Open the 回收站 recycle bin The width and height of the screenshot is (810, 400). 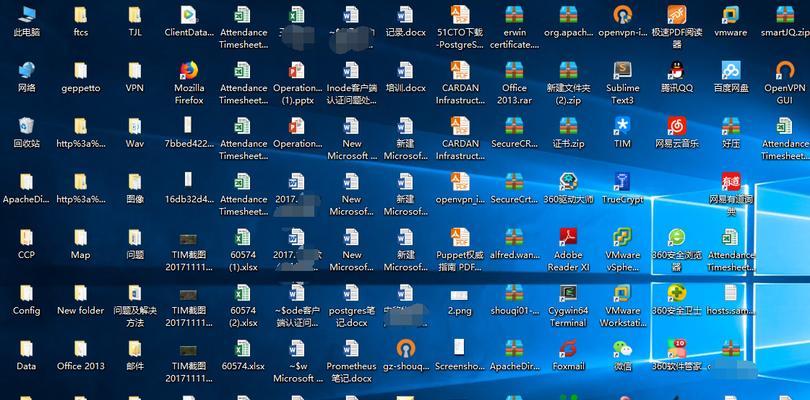tap(26, 133)
